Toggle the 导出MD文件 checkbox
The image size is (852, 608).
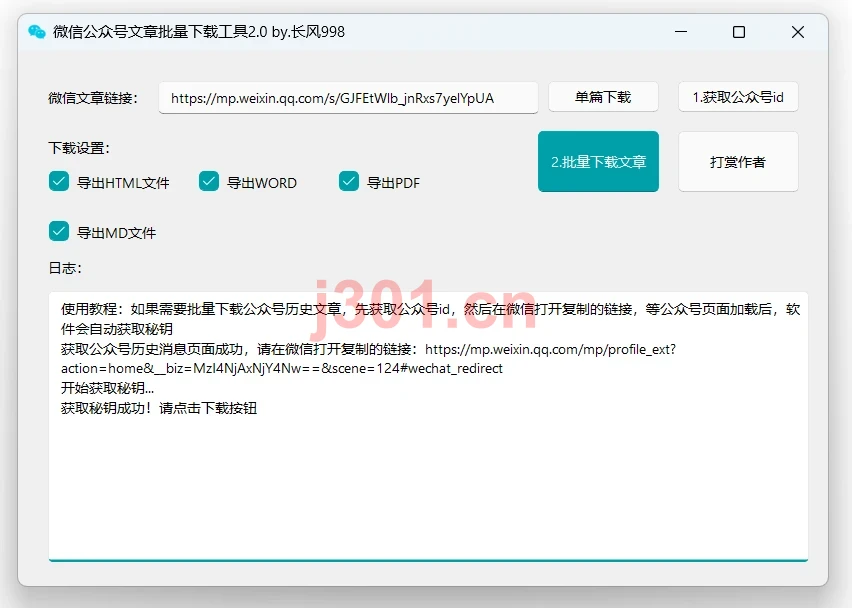coord(59,231)
